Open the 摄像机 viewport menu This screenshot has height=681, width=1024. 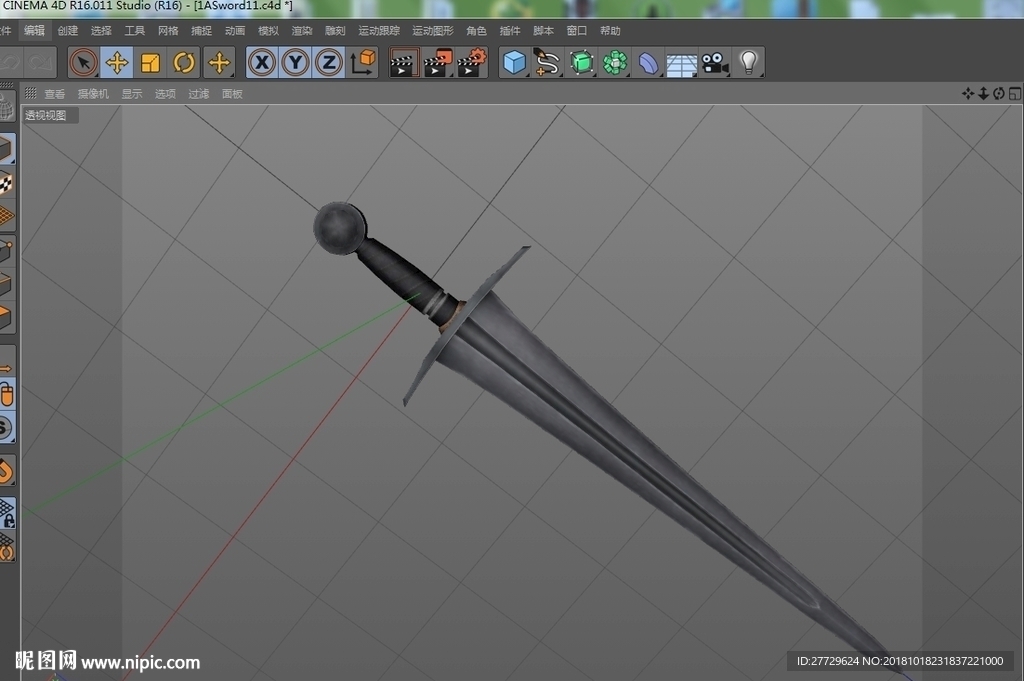tap(93, 94)
